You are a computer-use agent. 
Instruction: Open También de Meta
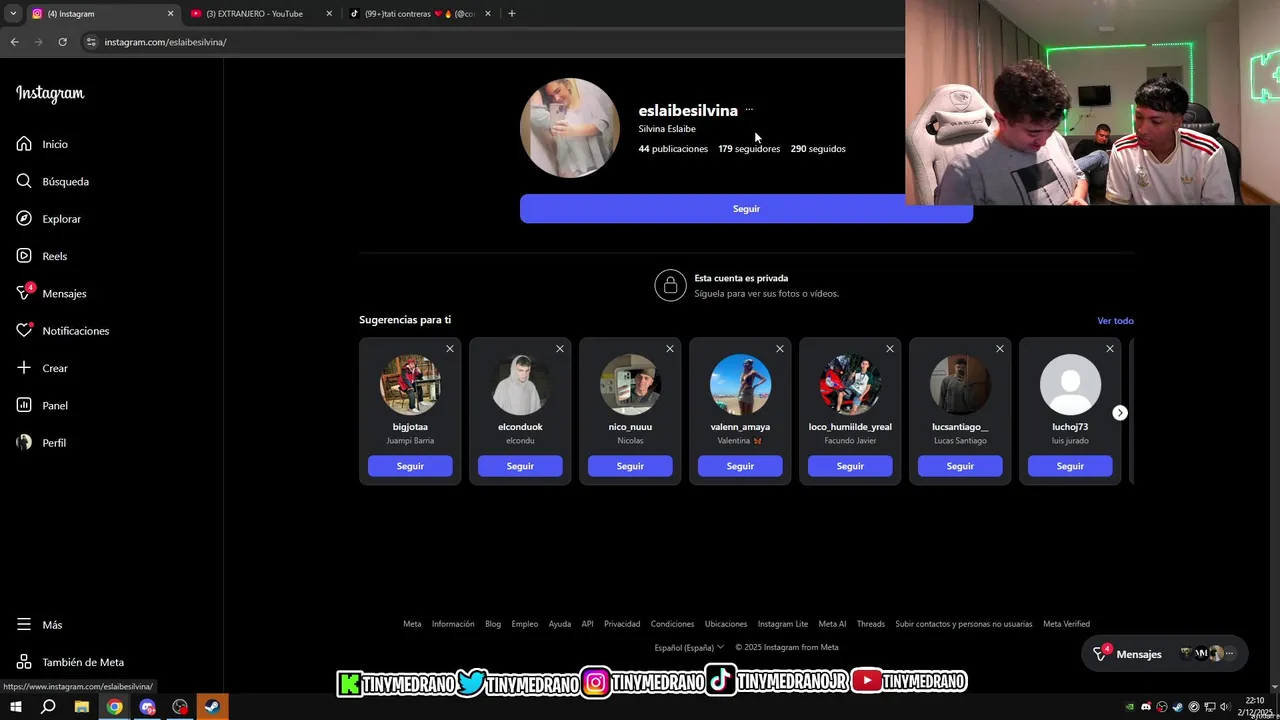[x=70, y=662]
